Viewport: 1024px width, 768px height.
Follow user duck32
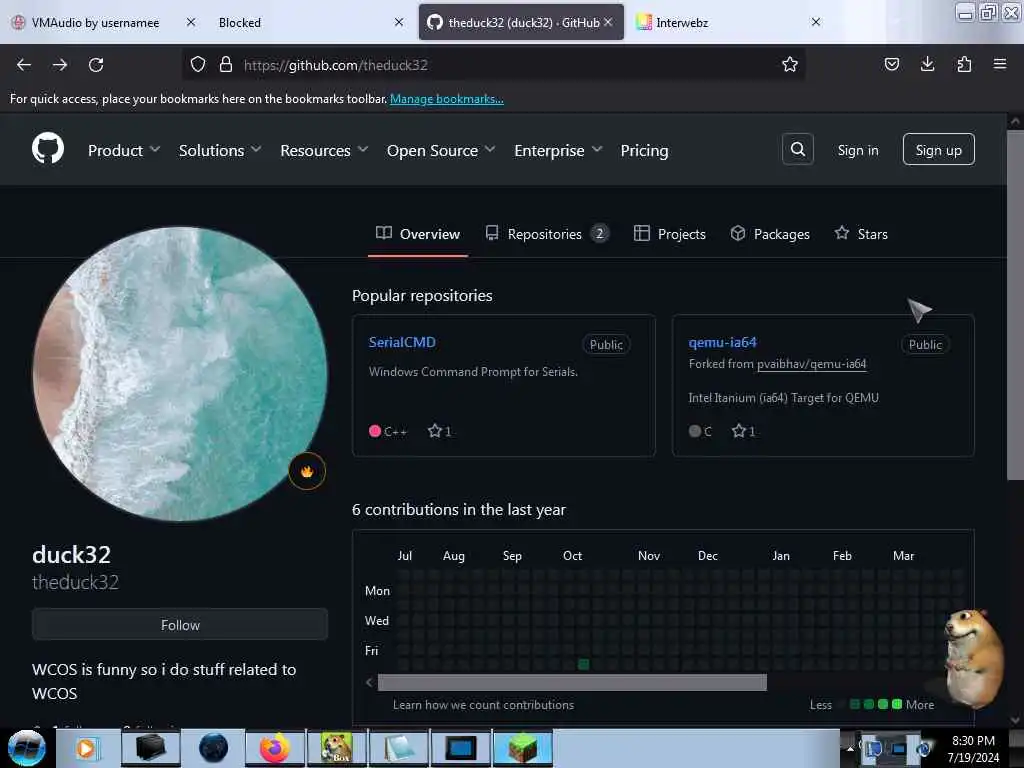click(180, 625)
